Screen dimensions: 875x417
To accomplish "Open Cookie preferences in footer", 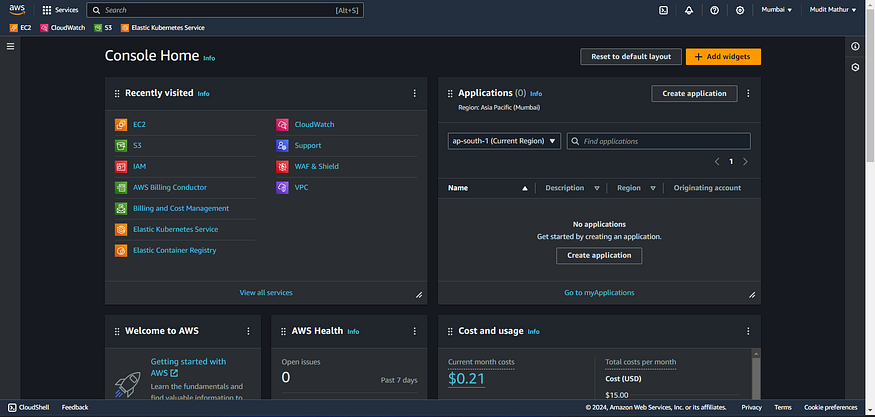I will point(830,408).
